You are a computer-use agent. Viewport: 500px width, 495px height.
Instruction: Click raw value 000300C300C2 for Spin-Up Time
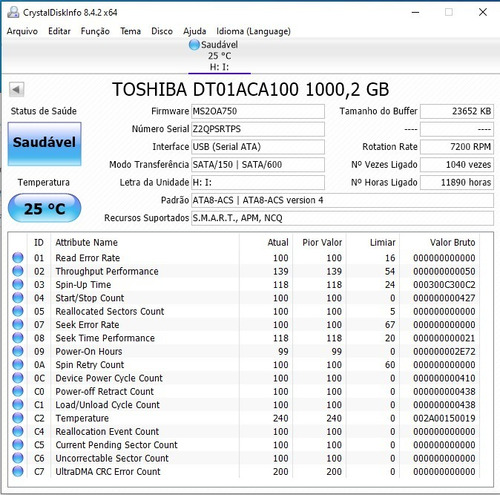(x=444, y=285)
